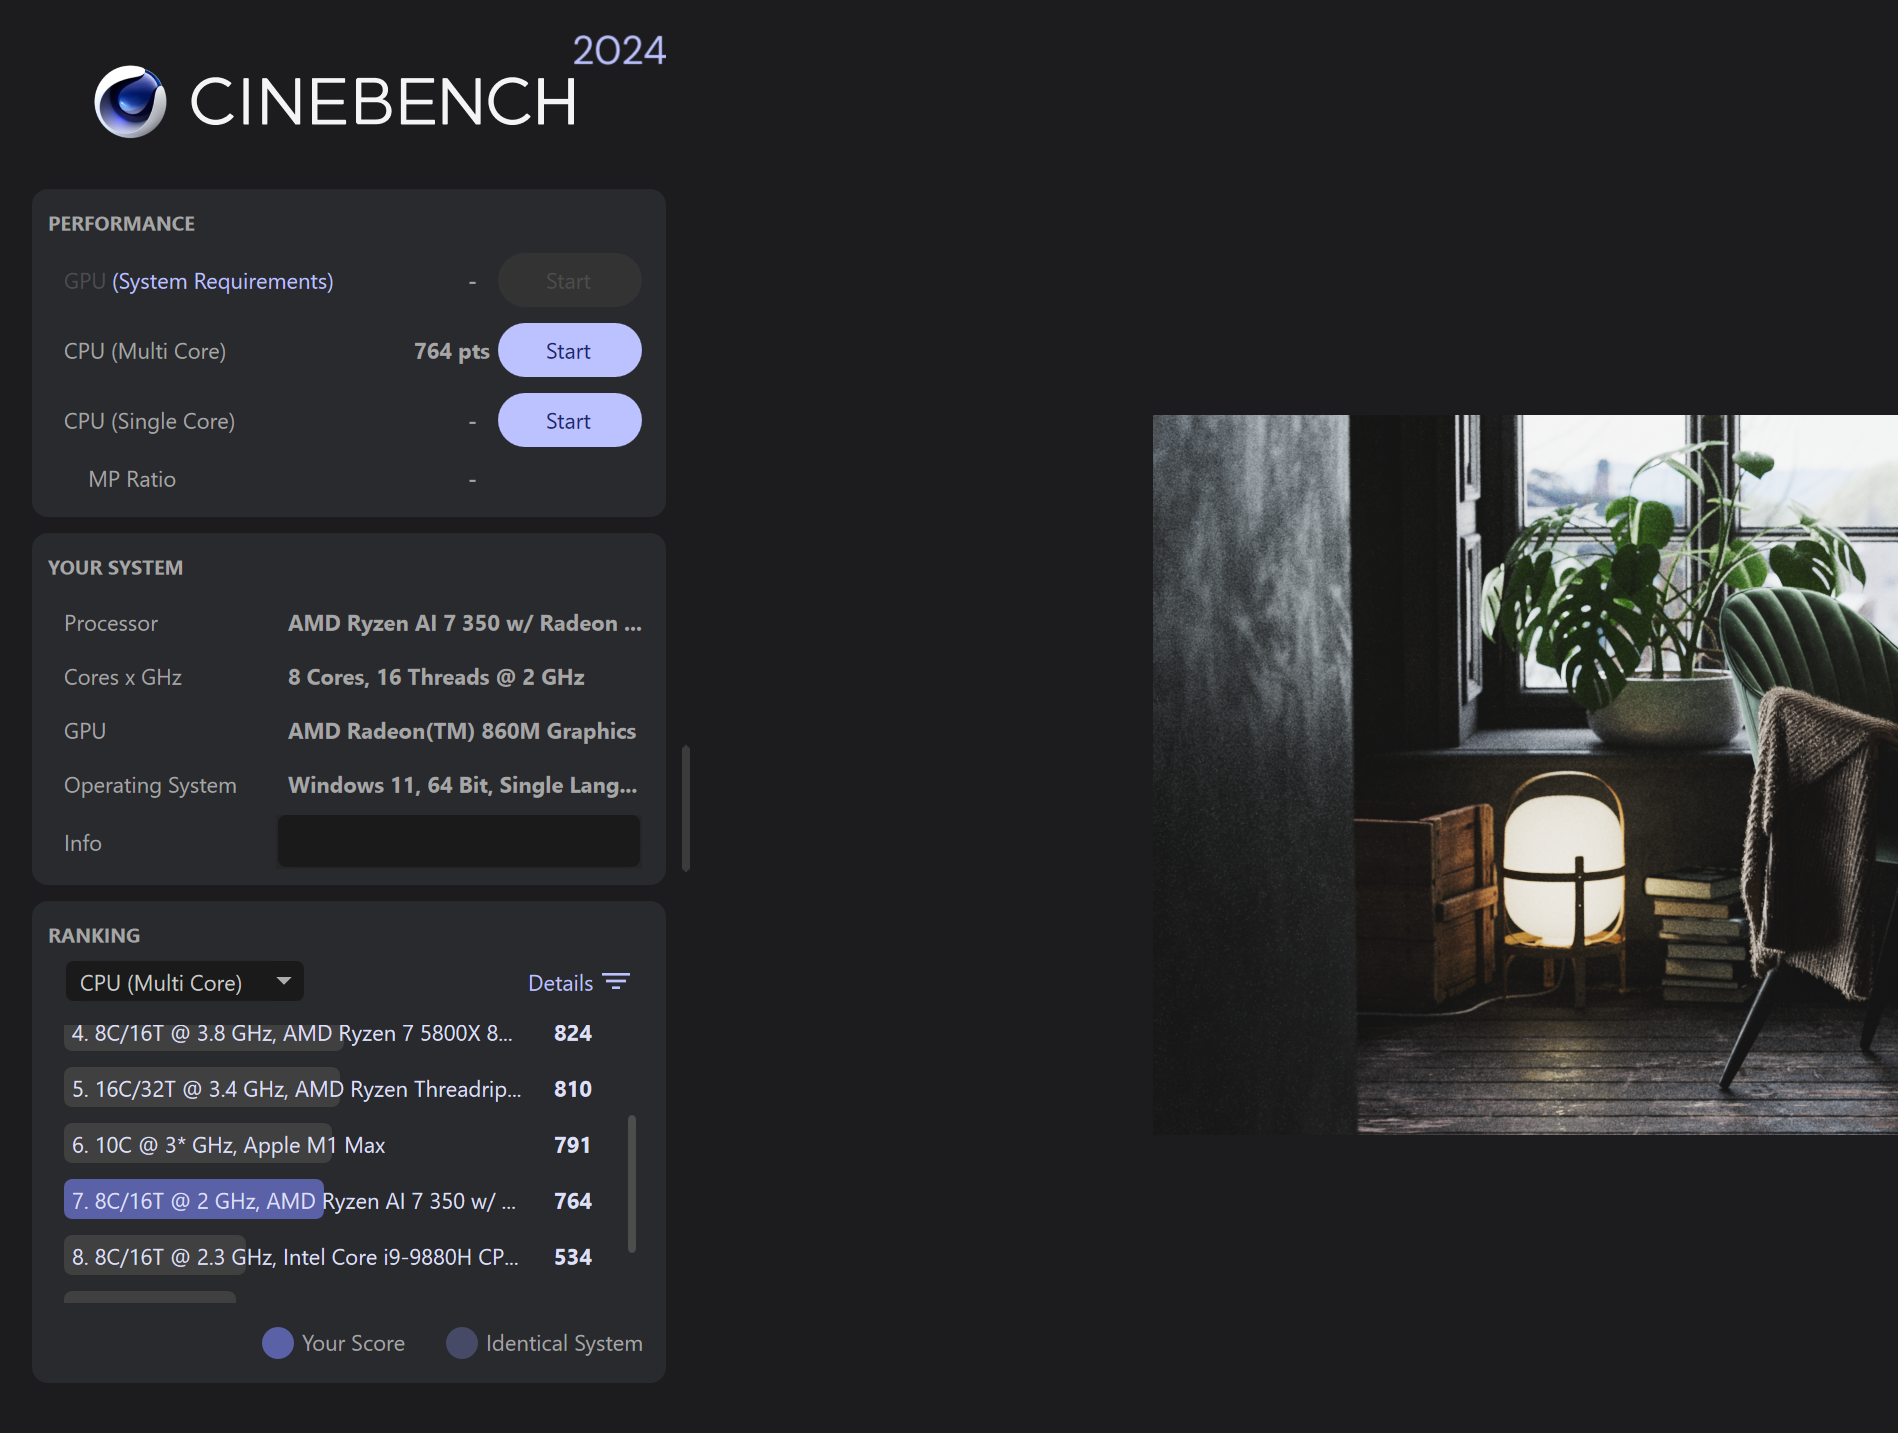This screenshot has height=1433, width=1898.
Task: Click score 810 in ranking list
Action: [x=573, y=1089]
